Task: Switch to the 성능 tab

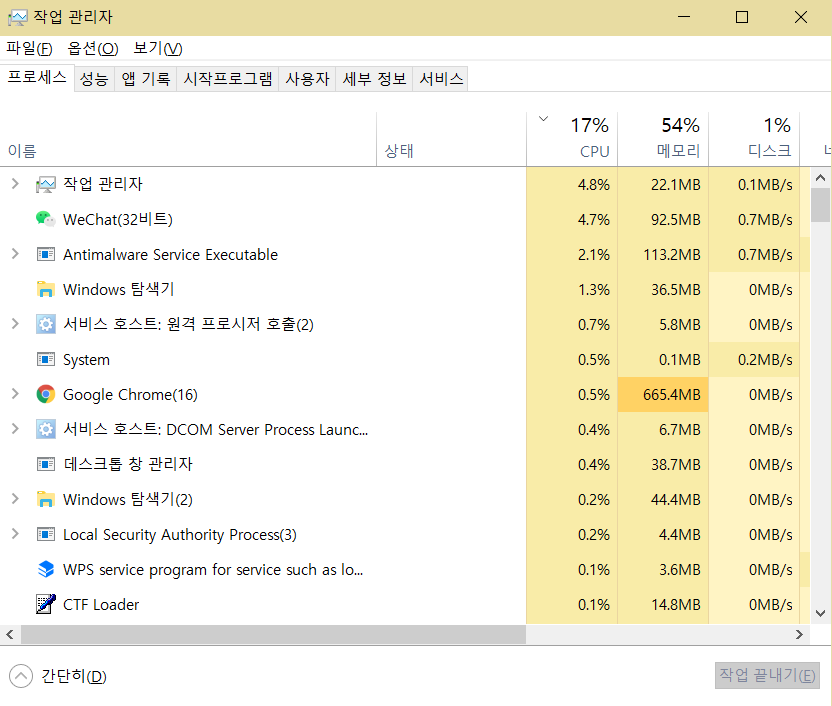Action: point(94,79)
